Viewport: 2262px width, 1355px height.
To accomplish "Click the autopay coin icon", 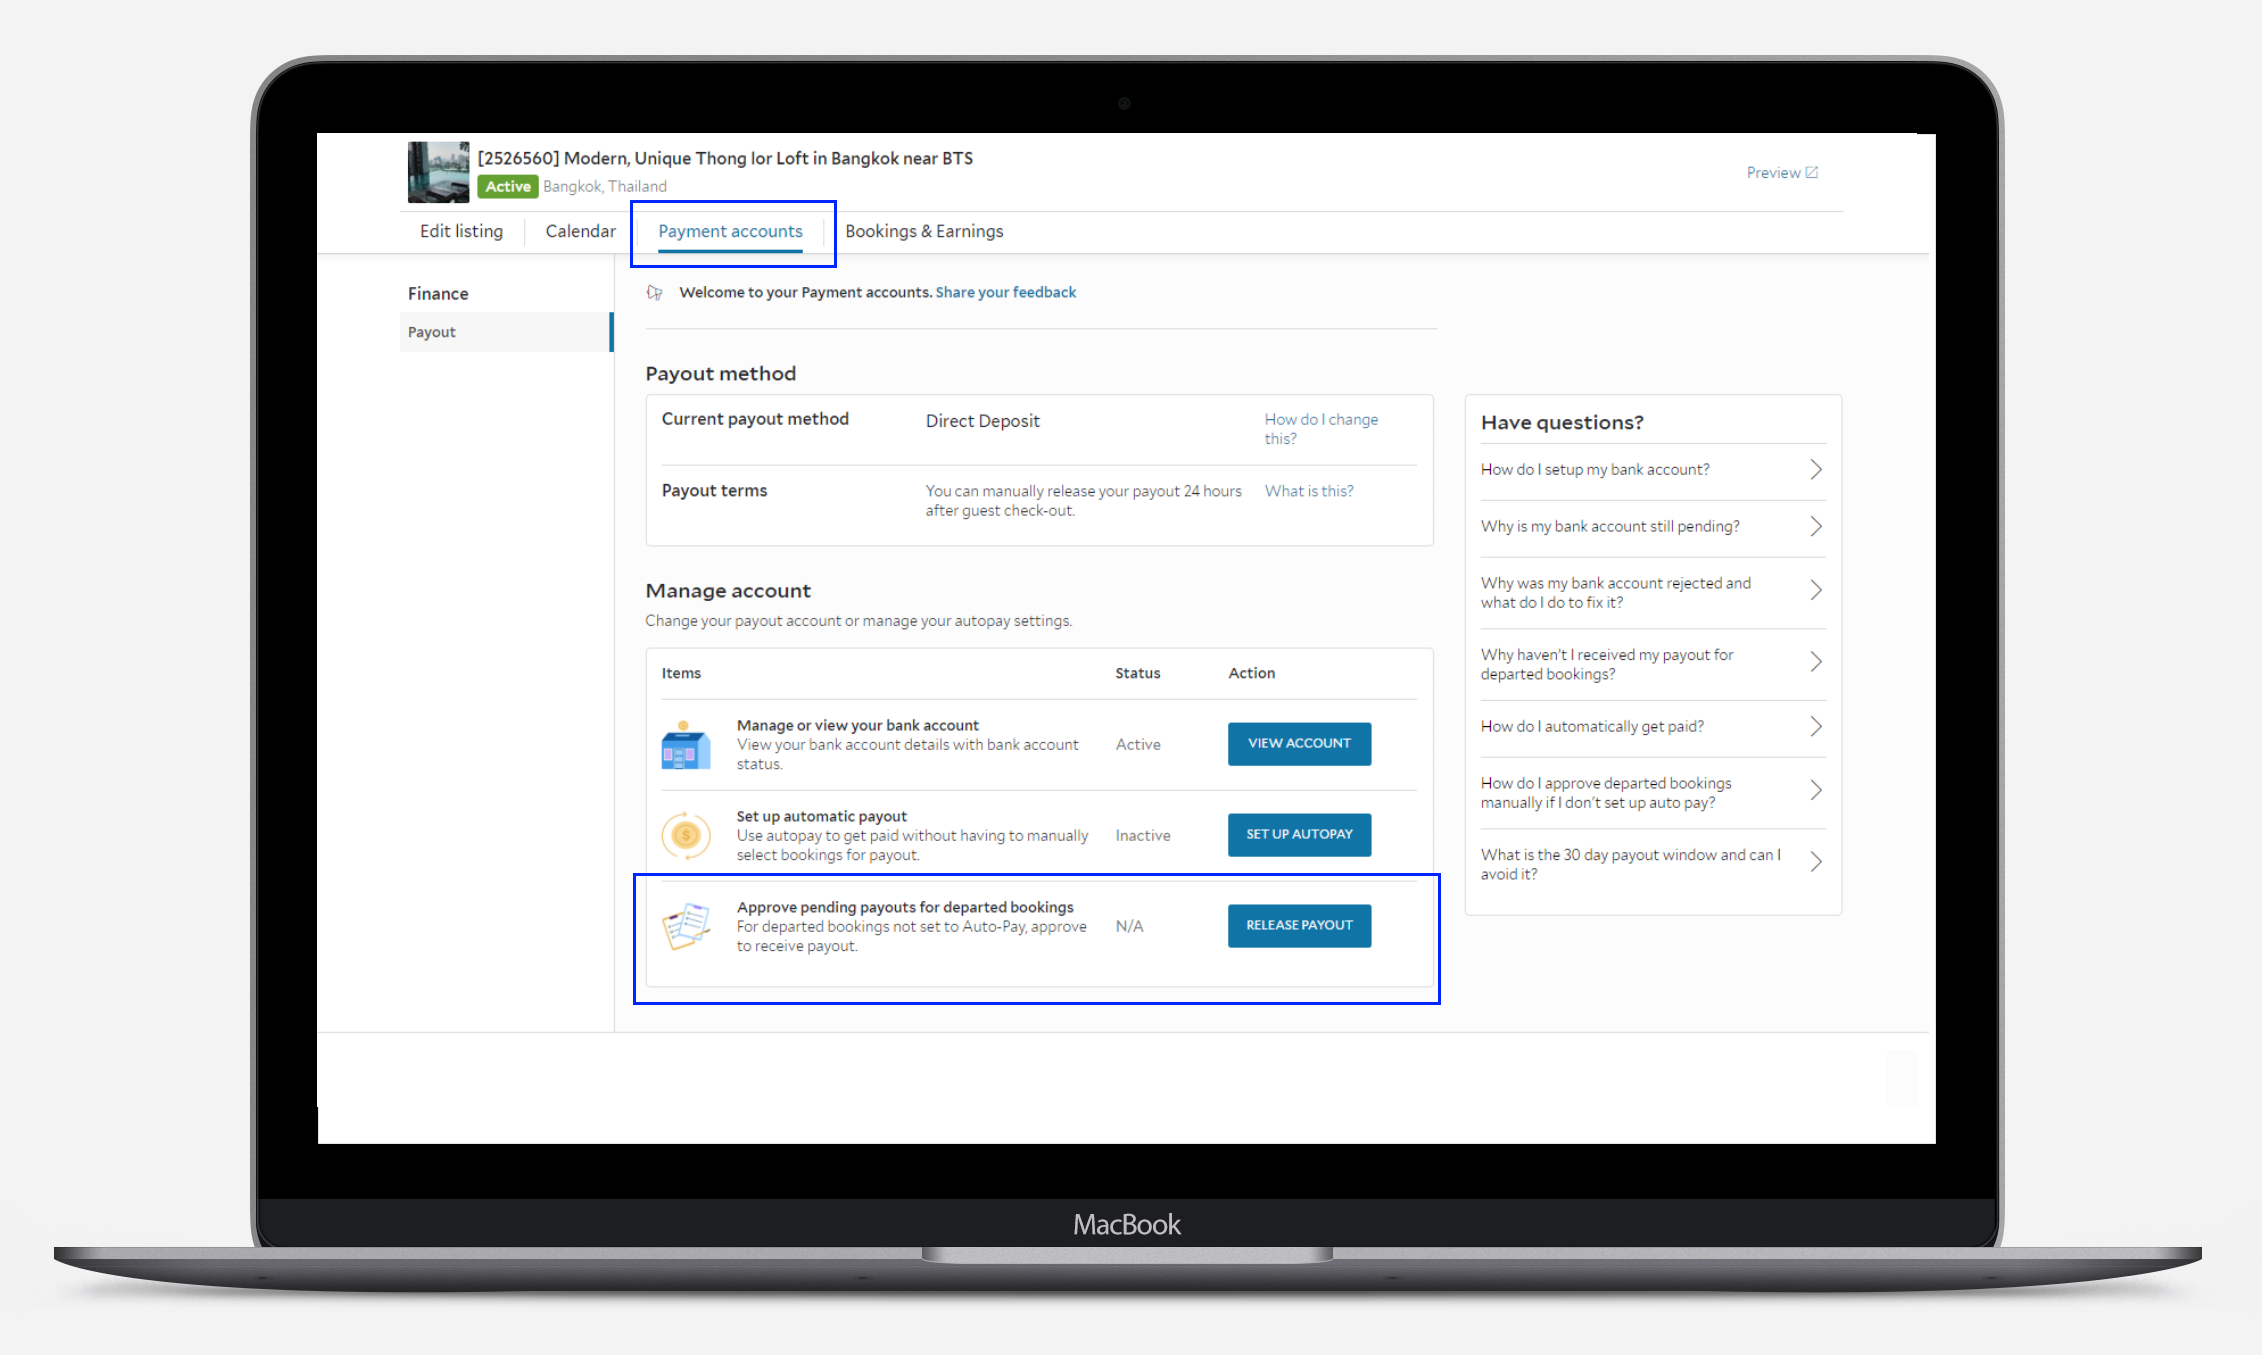I will point(686,835).
